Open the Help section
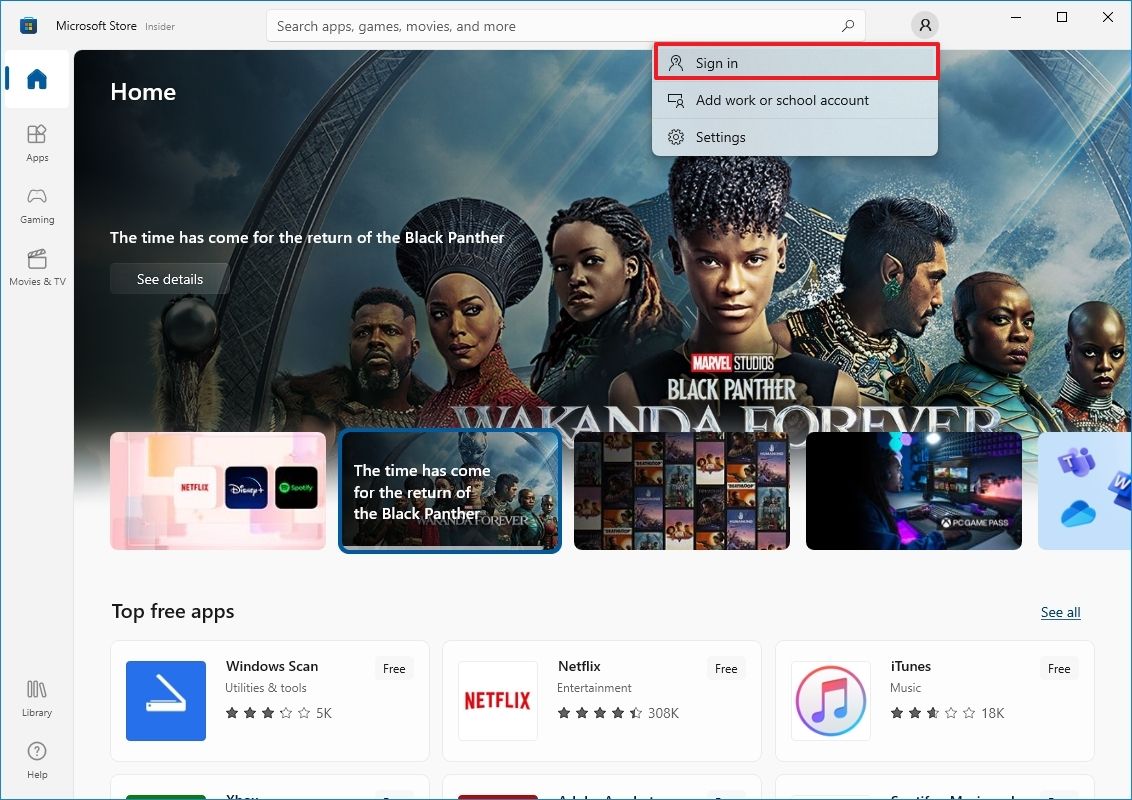Image resolution: width=1132 pixels, height=800 pixels. [36, 757]
